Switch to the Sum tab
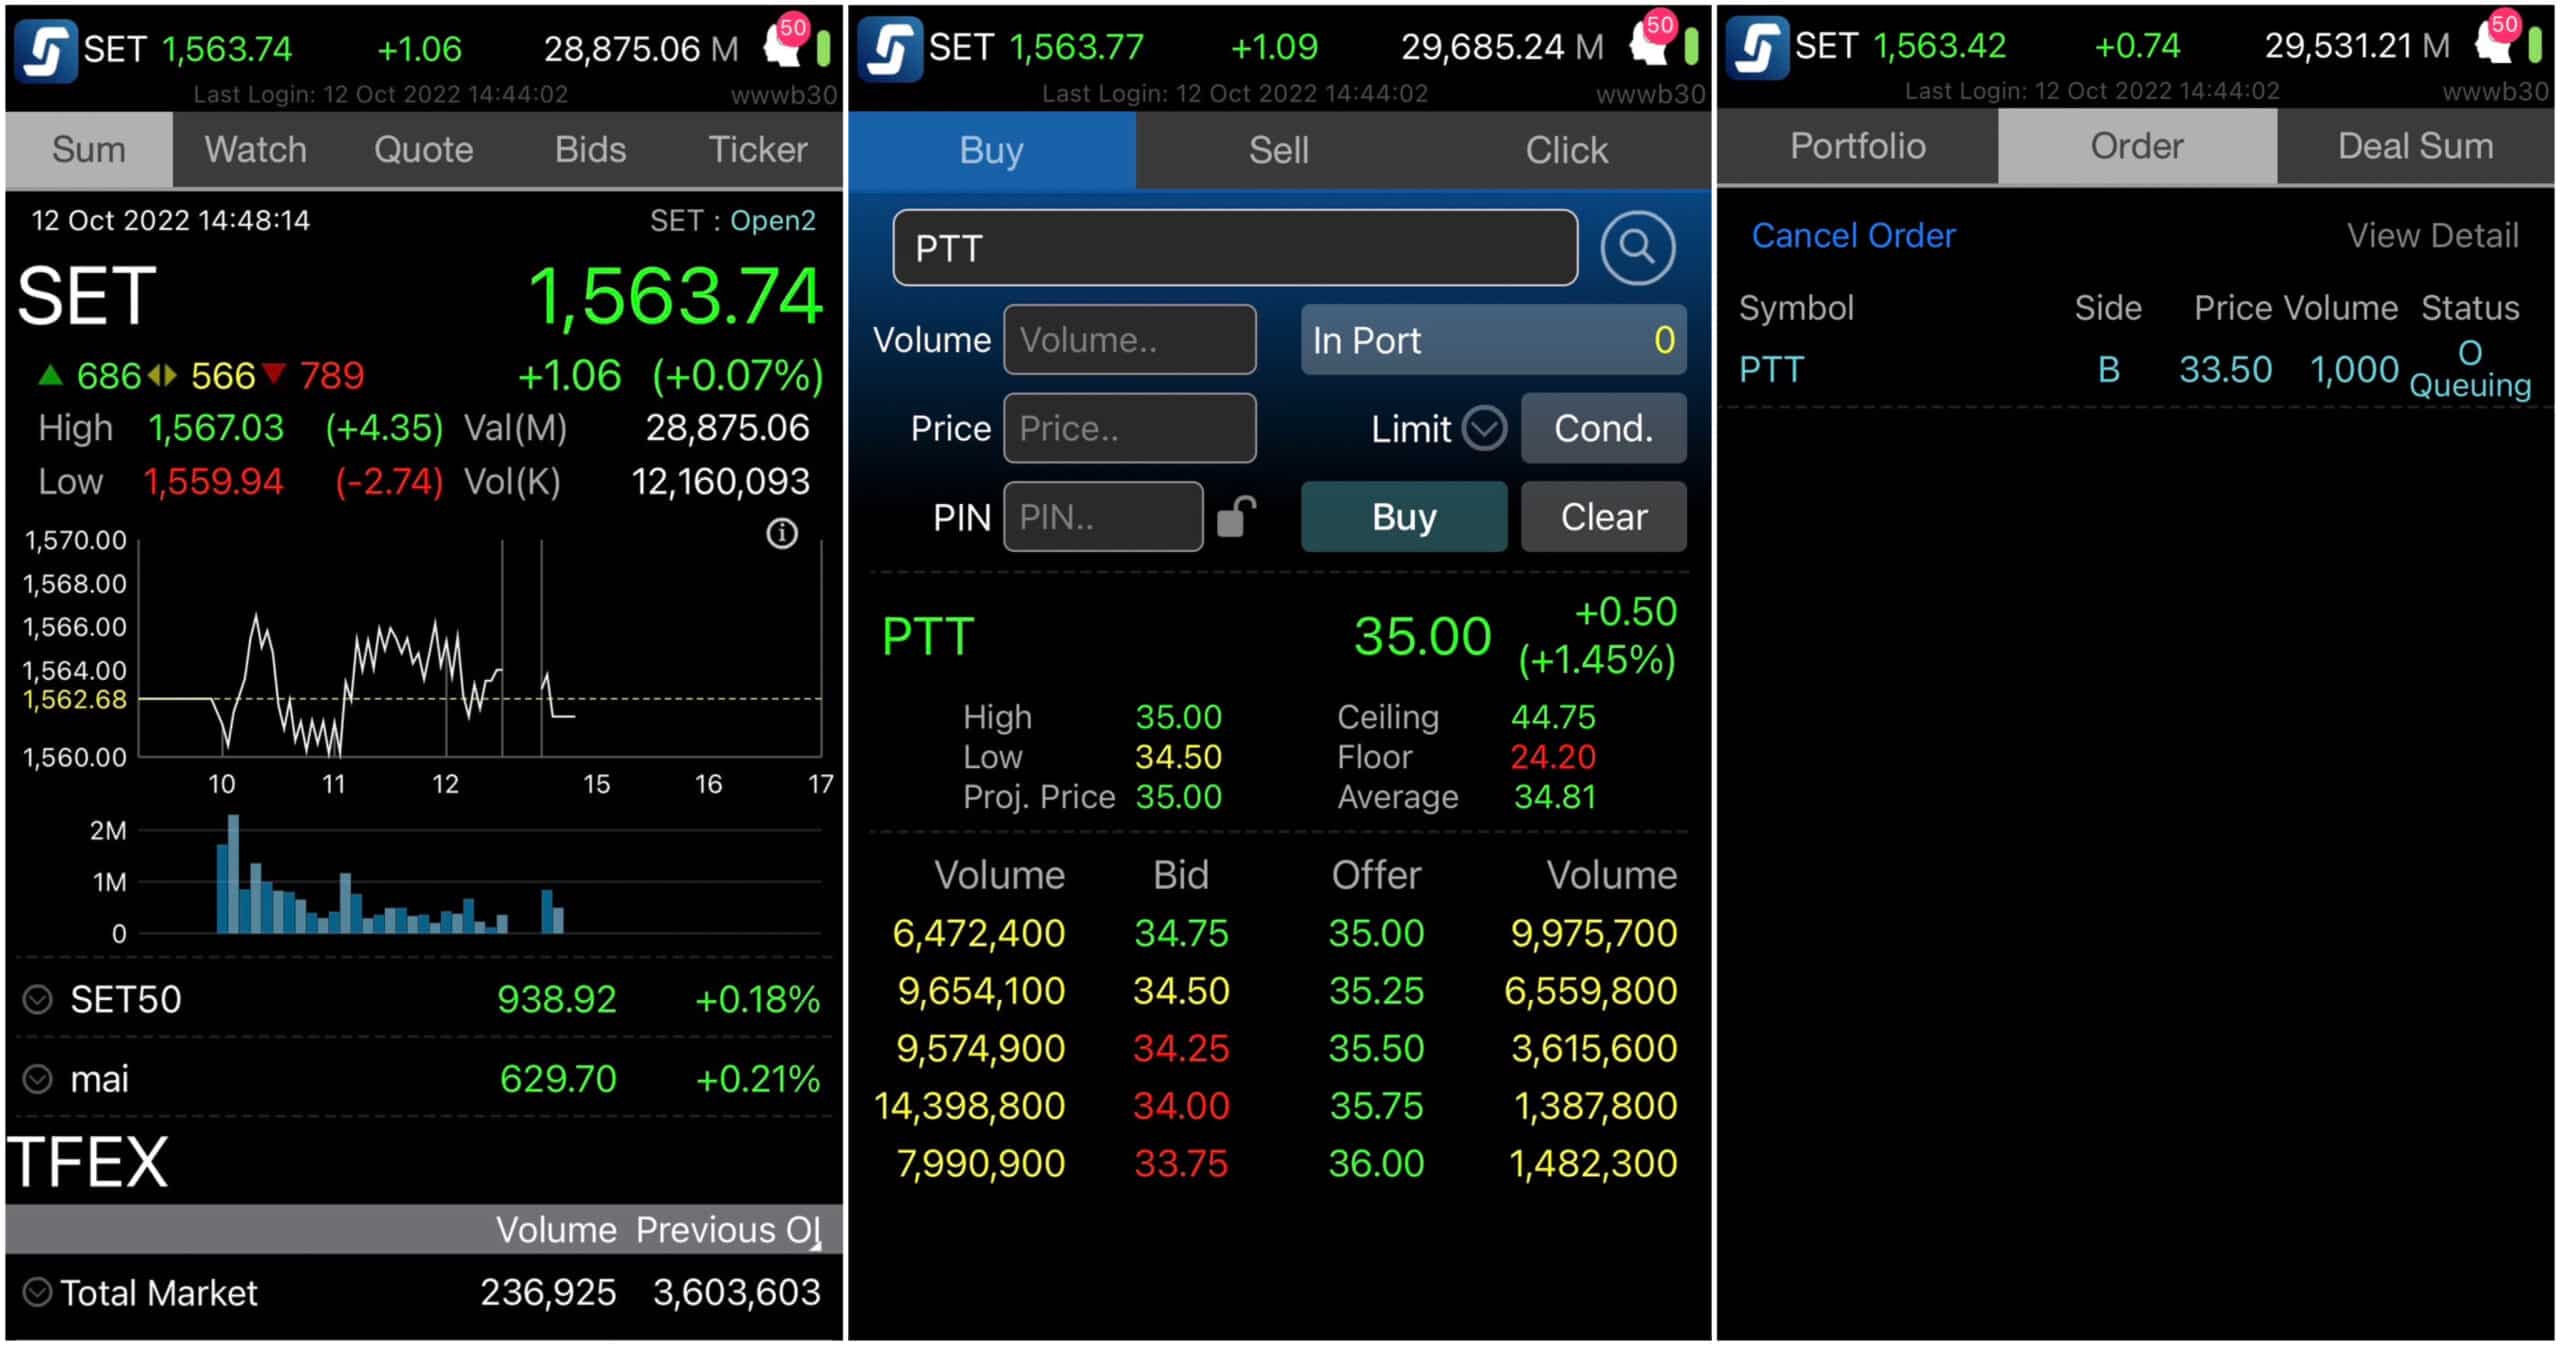The image size is (2560, 1345). [89, 149]
